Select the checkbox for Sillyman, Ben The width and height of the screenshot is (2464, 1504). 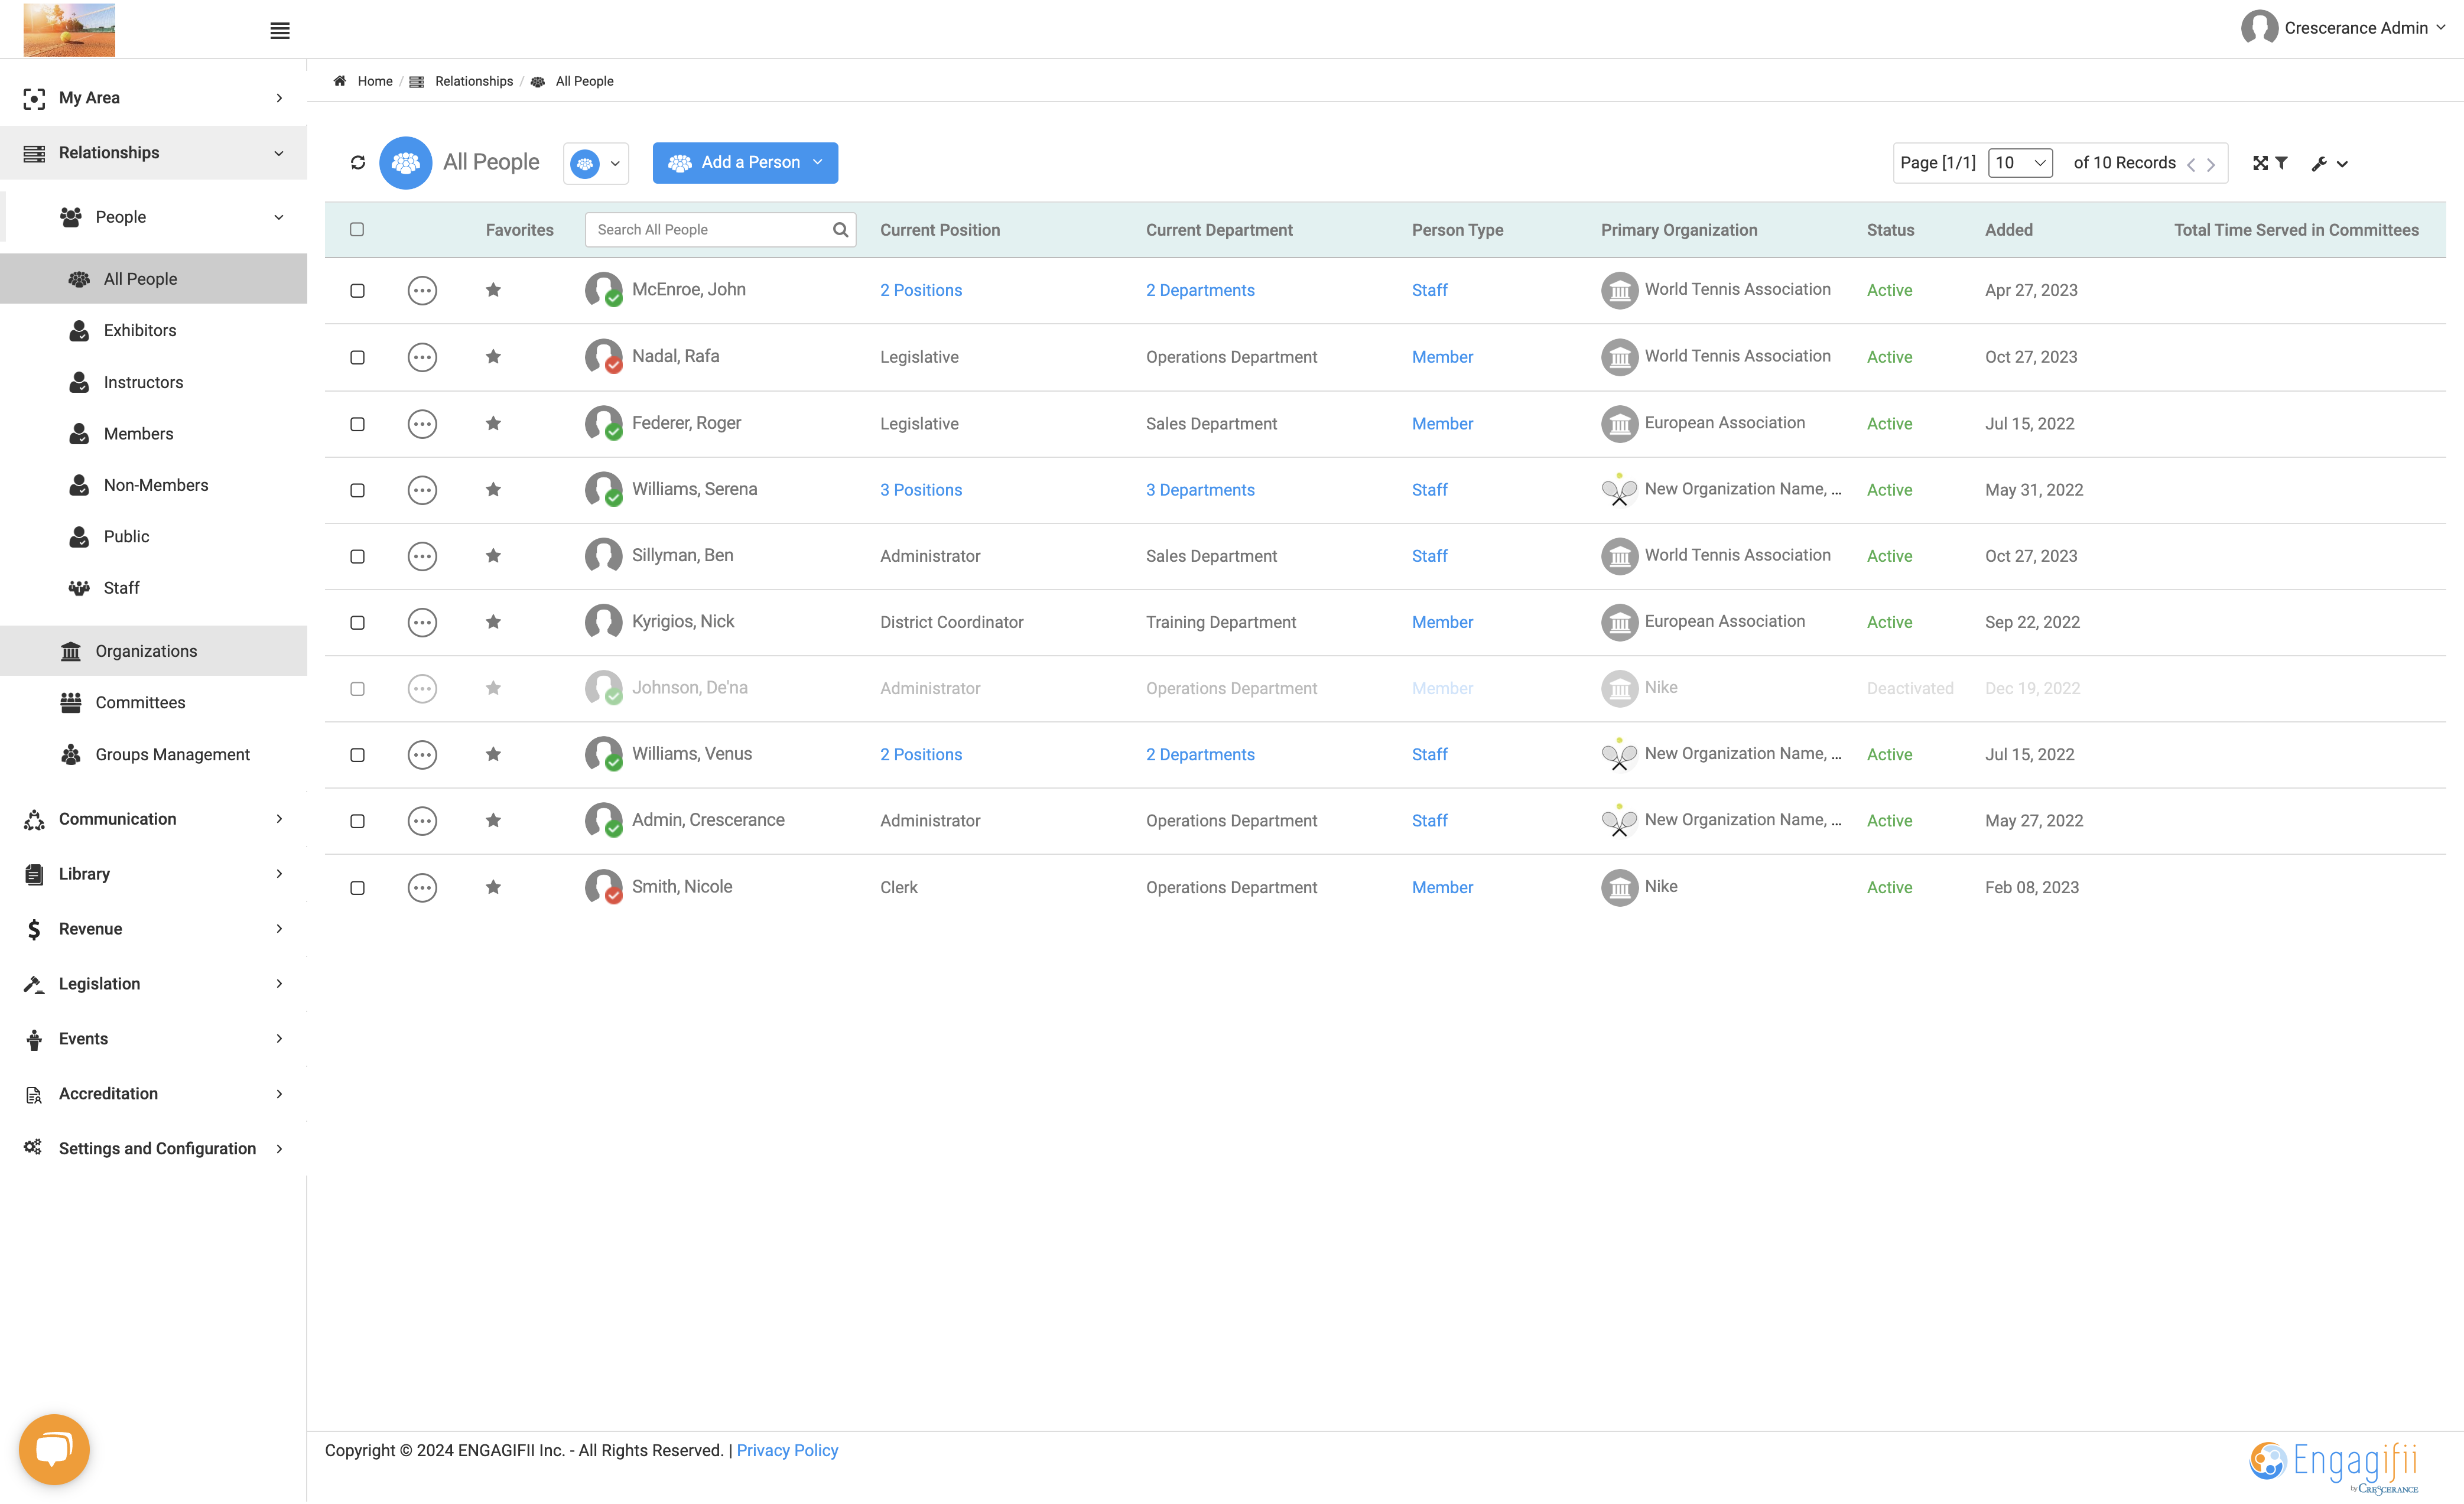click(357, 556)
